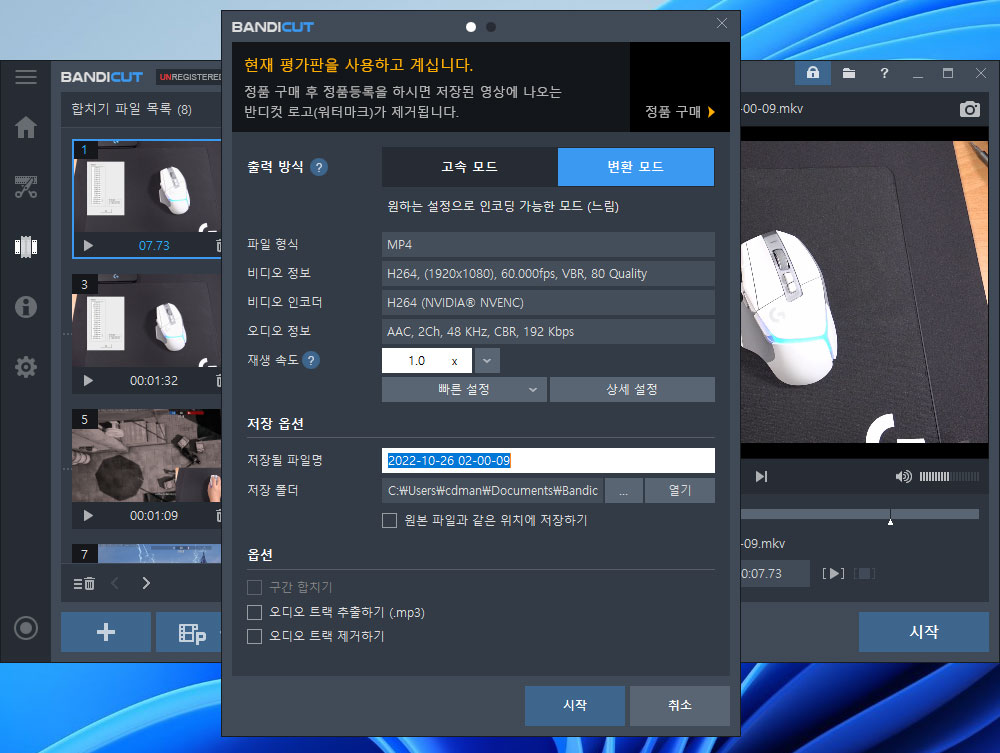Open output folder icon in title bar

[x=848, y=73]
